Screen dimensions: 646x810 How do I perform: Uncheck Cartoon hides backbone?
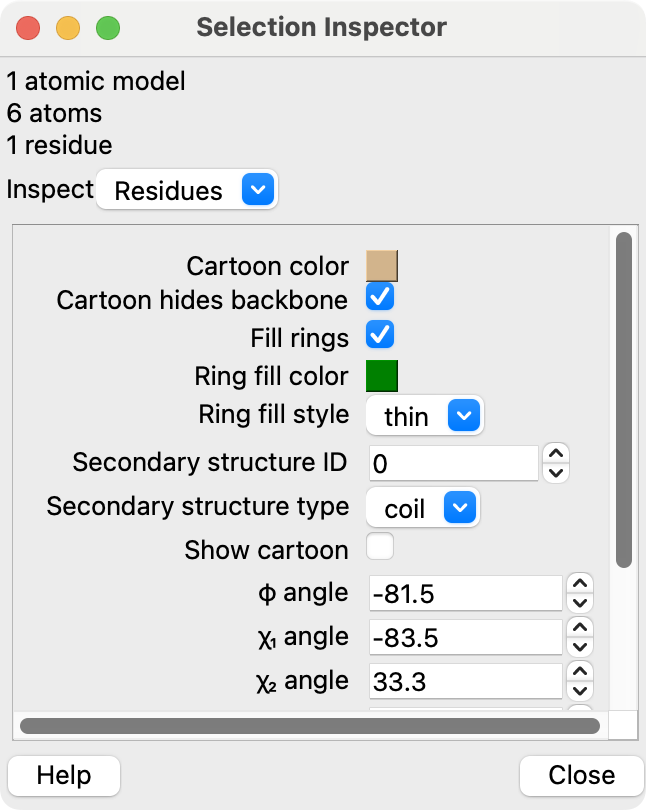tap(380, 297)
